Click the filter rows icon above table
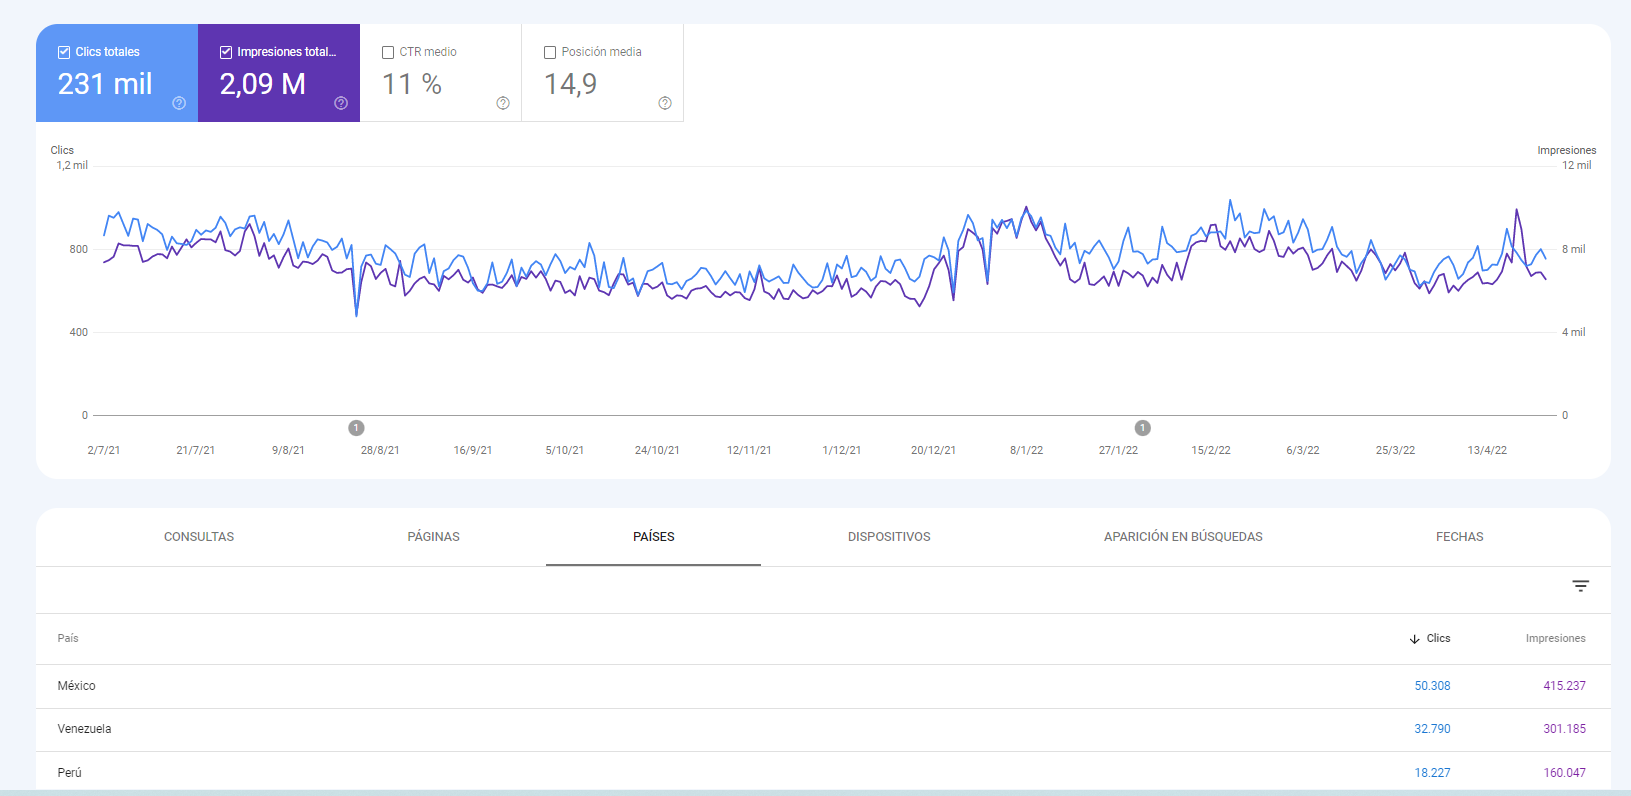This screenshot has height=796, width=1631. 1580,586
